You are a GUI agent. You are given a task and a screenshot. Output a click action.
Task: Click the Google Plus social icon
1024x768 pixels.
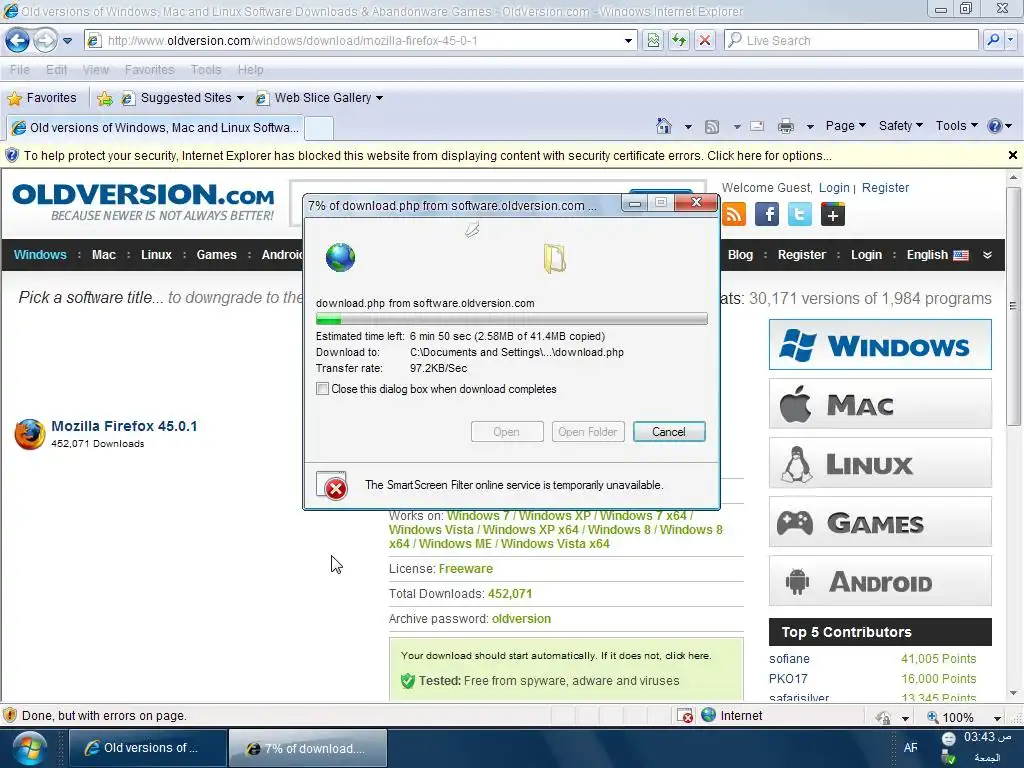pos(833,214)
